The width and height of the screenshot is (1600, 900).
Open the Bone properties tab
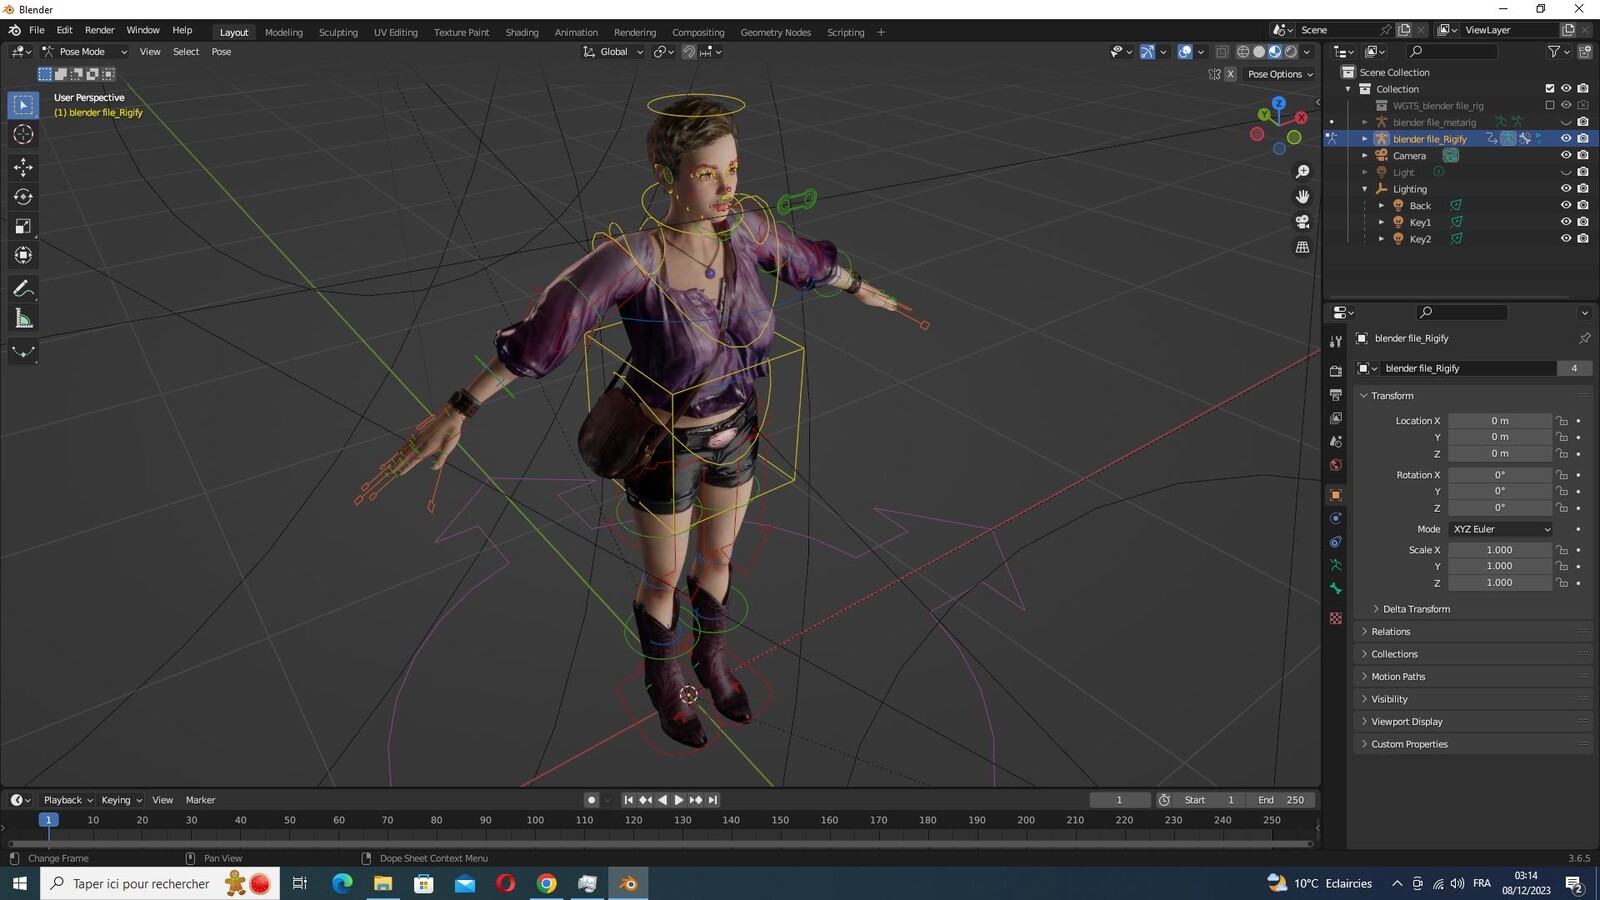(x=1336, y=589)
